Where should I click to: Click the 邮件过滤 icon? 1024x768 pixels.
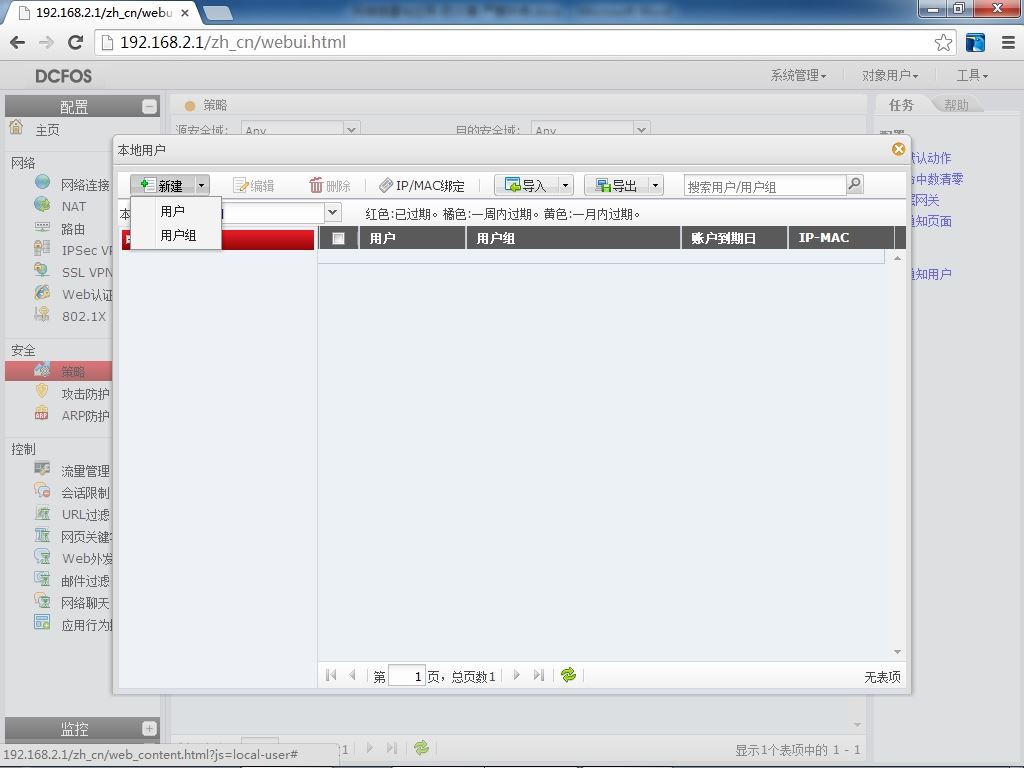click(x=42, y=579)
